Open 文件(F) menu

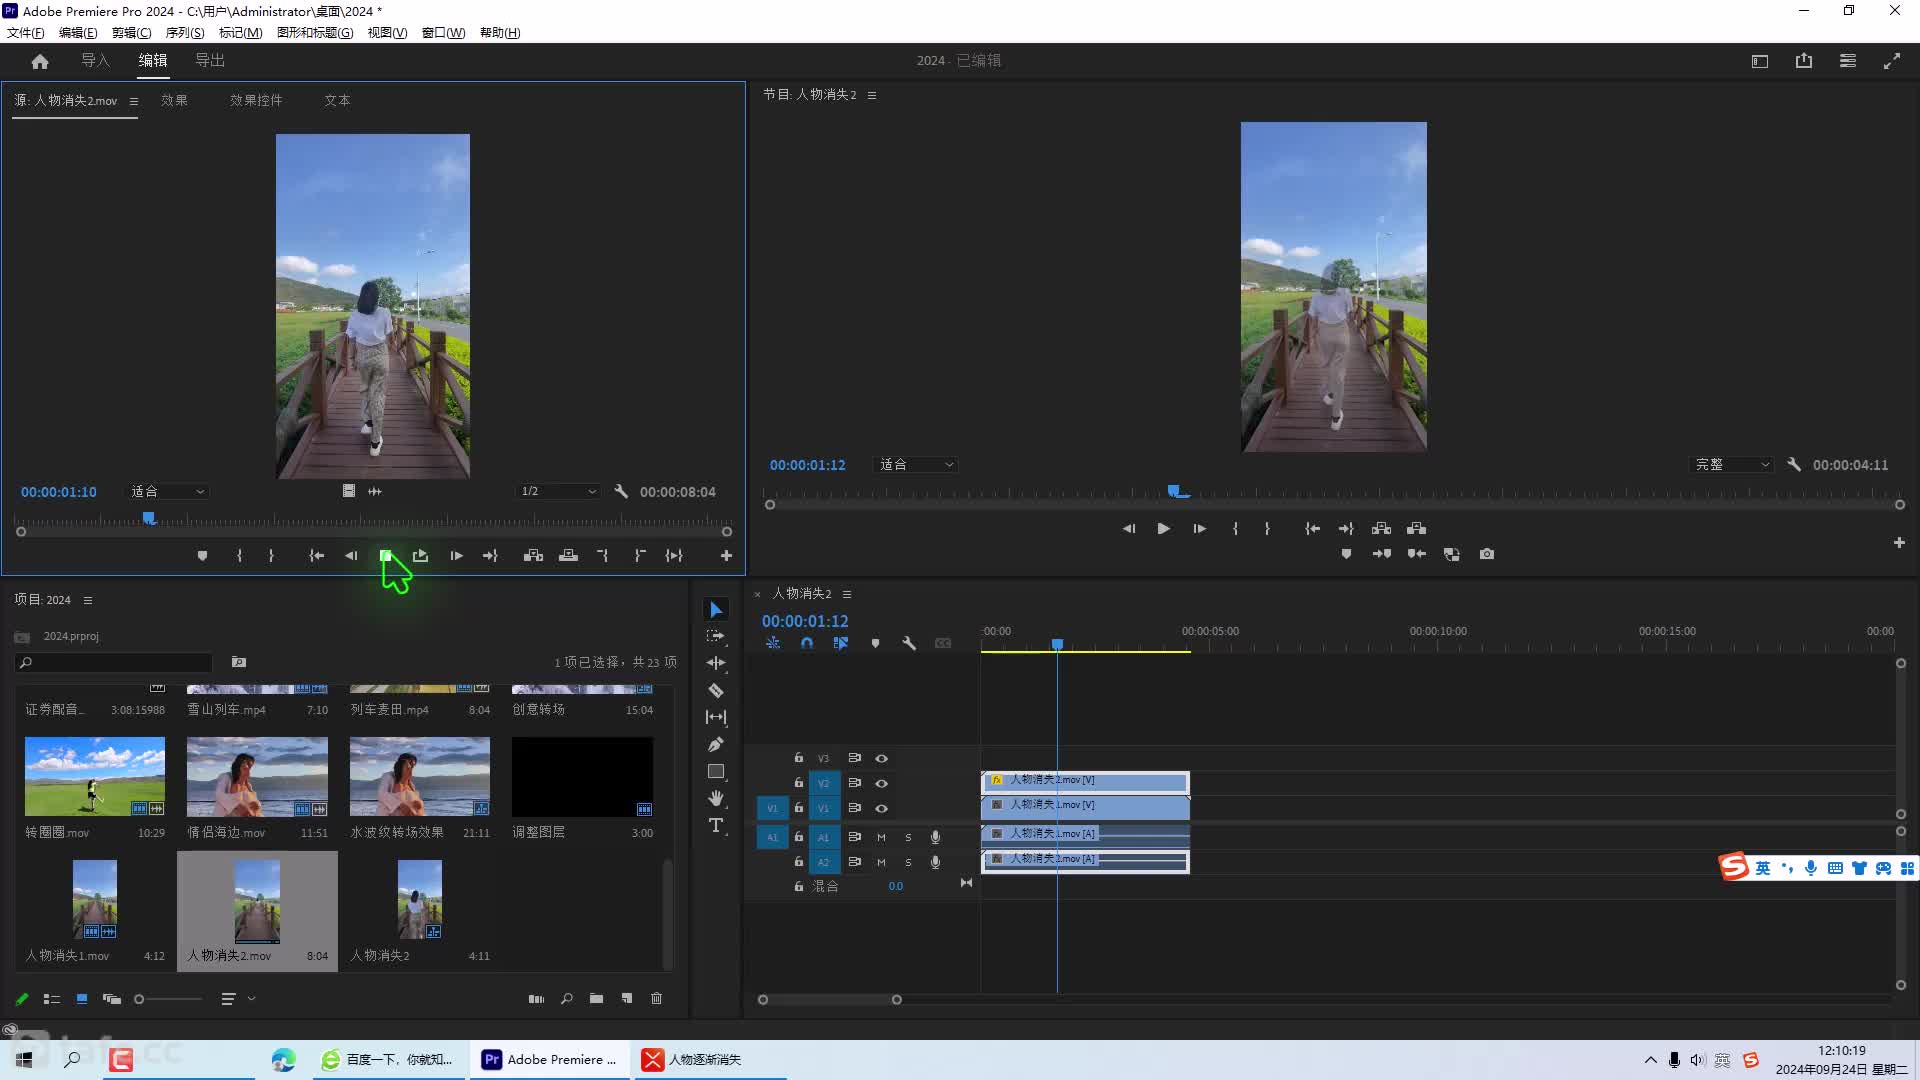click(25, 33)
